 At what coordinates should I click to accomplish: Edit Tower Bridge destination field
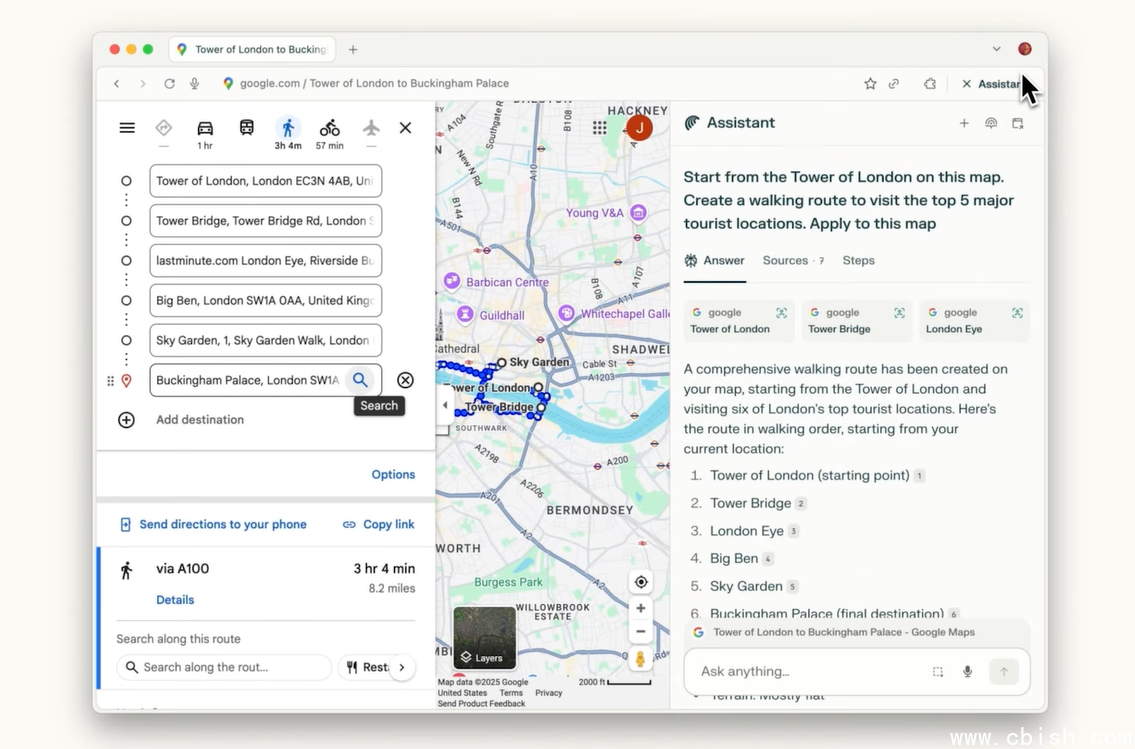(x=266, y=221)
